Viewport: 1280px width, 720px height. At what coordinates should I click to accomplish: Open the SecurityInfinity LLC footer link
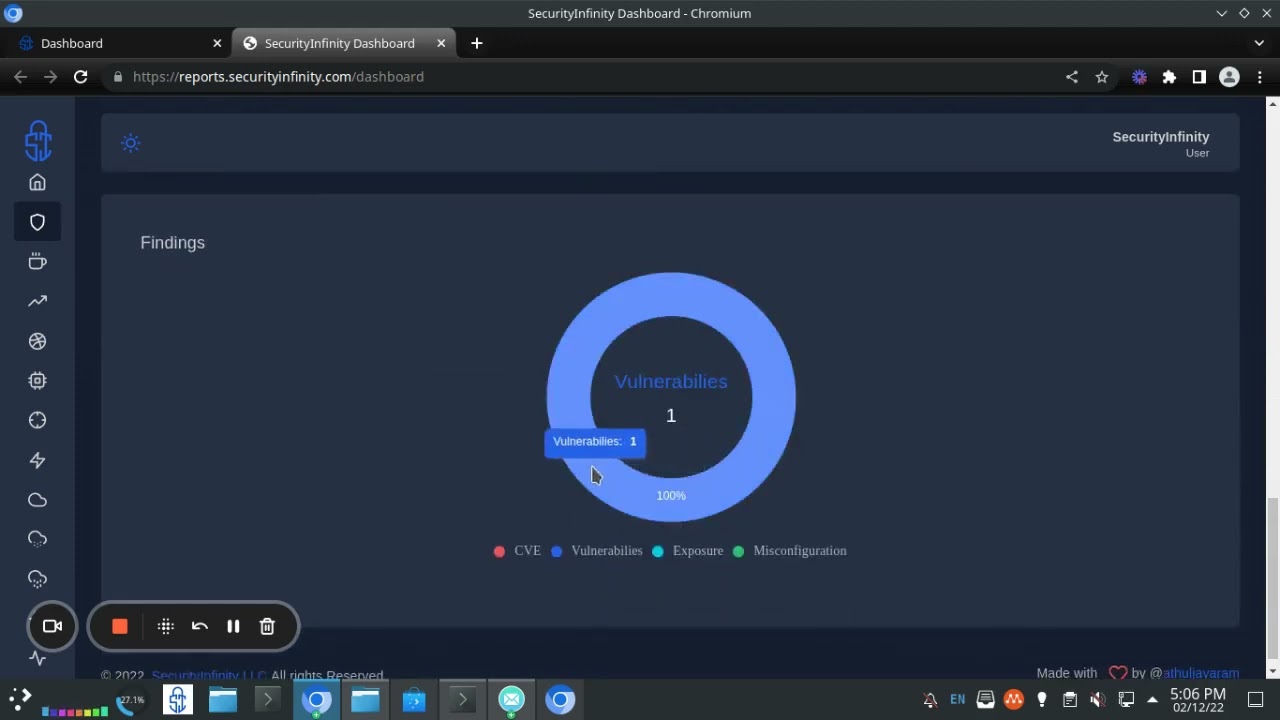coord(209,675)
